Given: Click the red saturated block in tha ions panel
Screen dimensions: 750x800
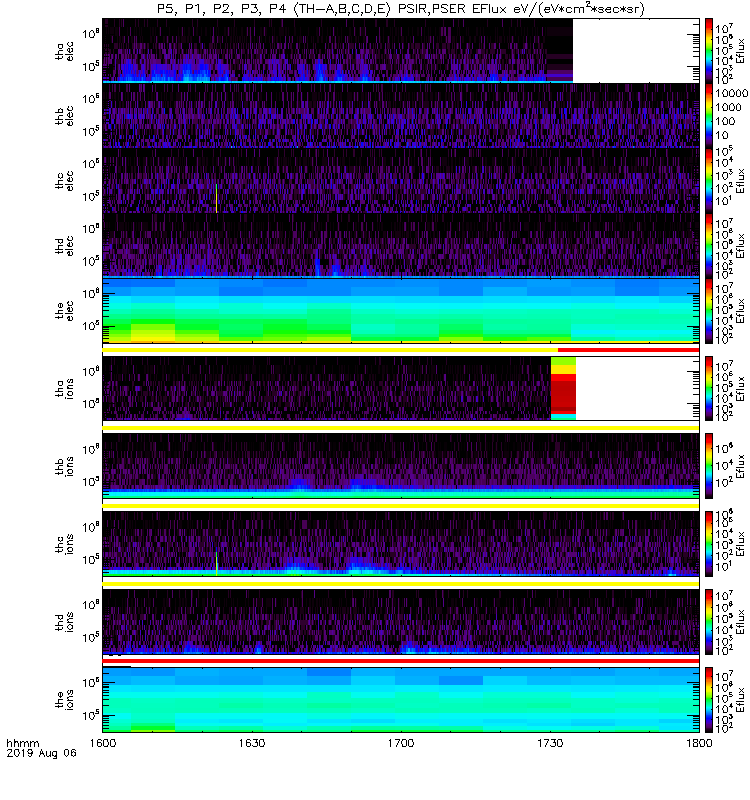Looking at the screenshot, I should 563,393.
